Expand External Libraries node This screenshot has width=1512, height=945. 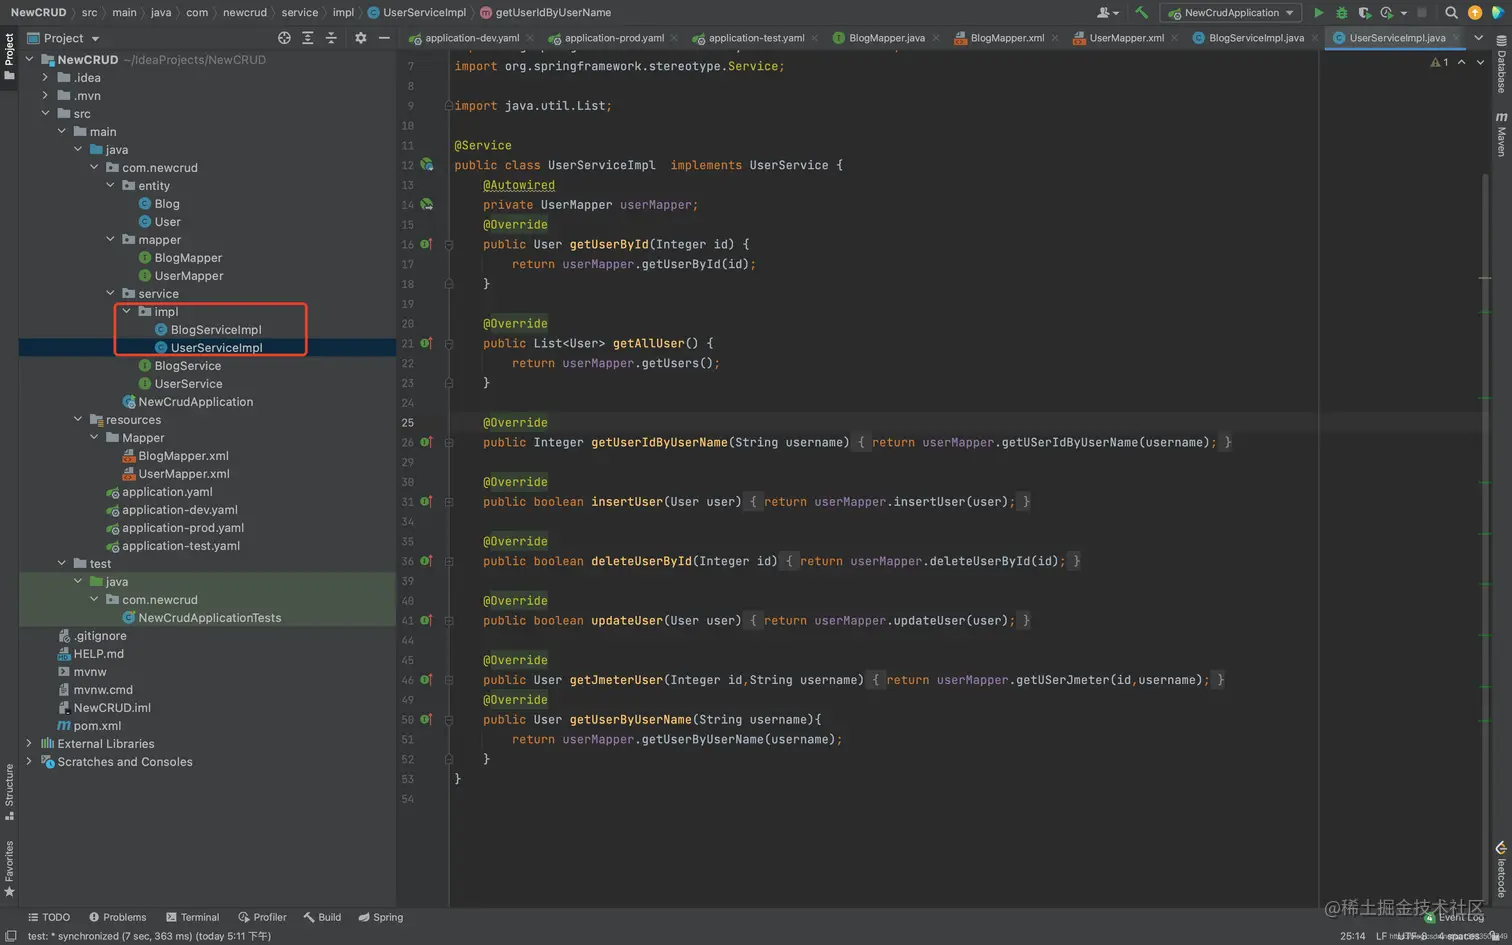coord(29,743)
